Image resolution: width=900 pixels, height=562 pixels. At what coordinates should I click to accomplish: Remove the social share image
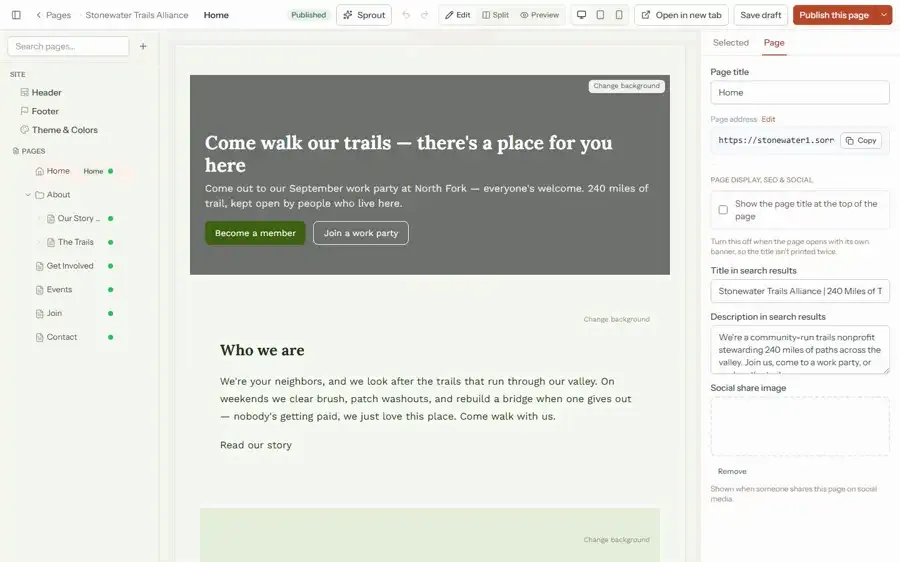coord(732,471)
